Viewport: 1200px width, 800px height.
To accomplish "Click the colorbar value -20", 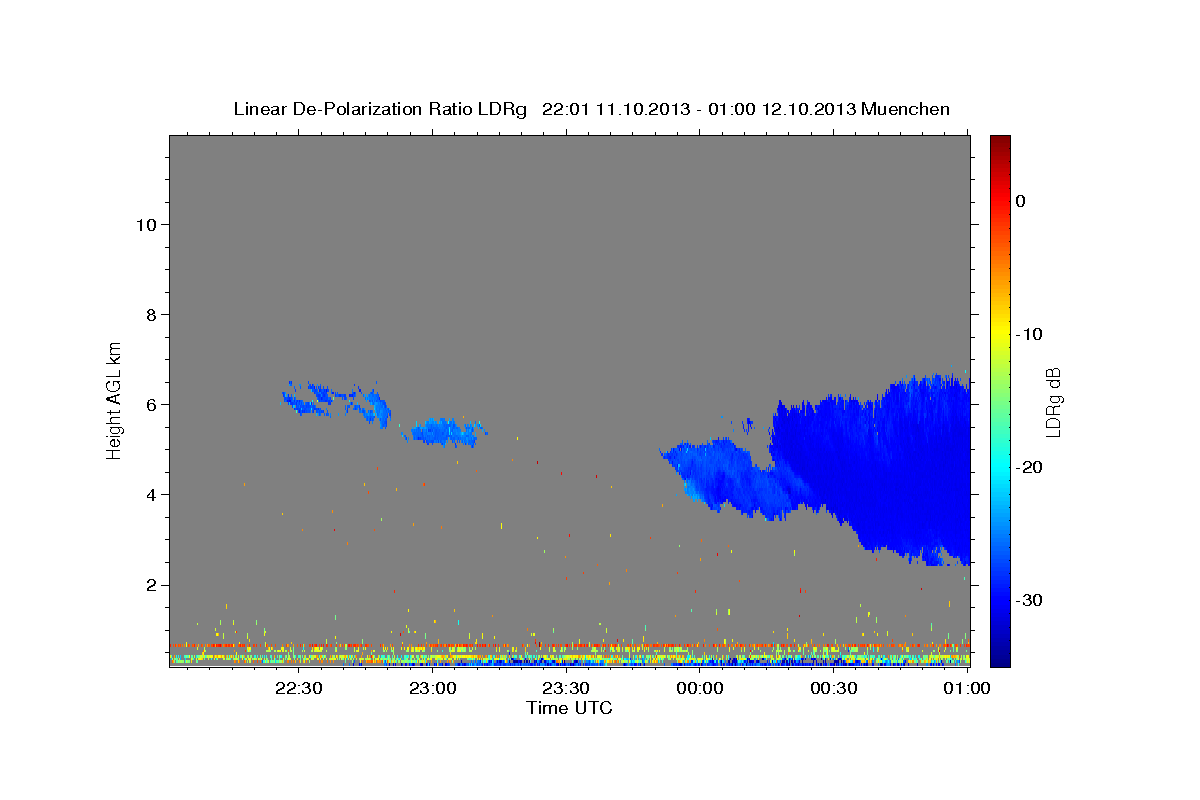I will 1030,467.
